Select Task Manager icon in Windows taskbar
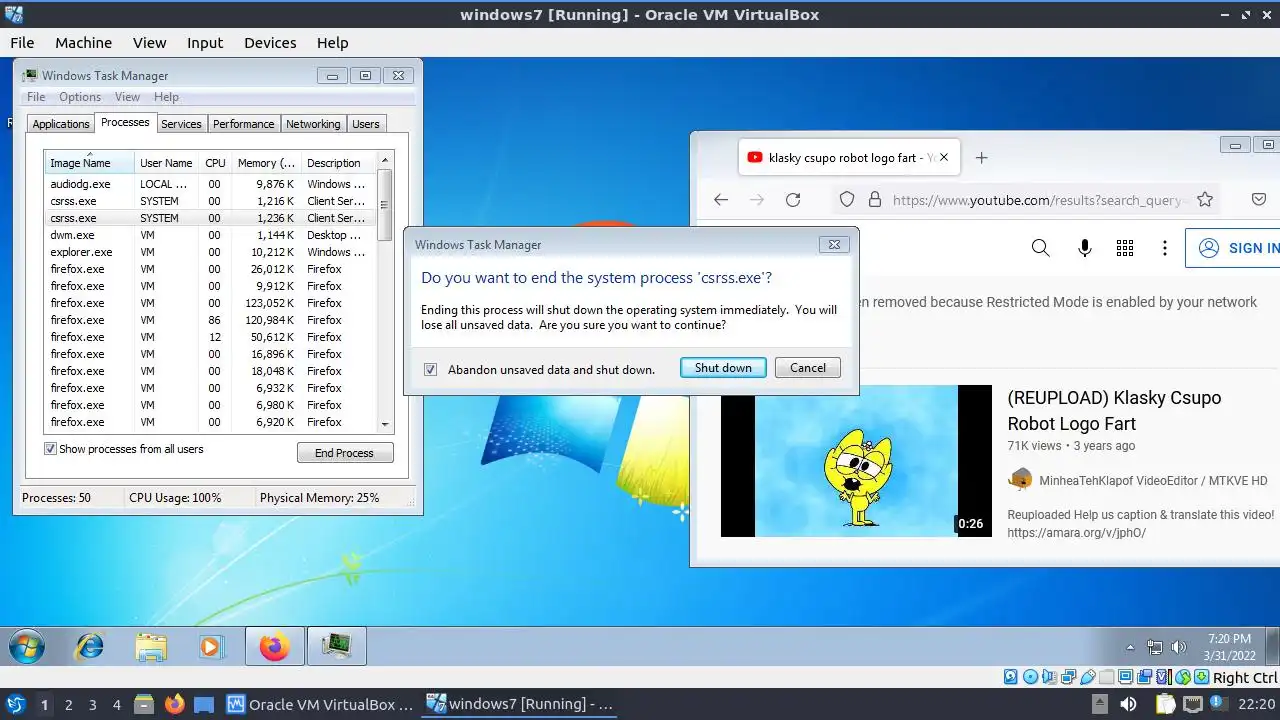 [x=336, y=647]
